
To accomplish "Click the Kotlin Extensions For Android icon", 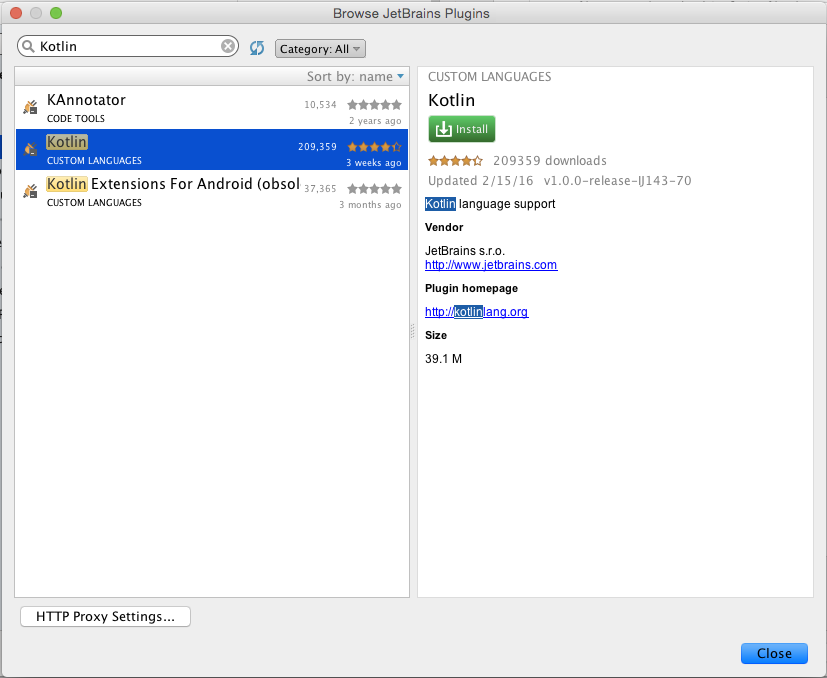I will coord(31,191).
